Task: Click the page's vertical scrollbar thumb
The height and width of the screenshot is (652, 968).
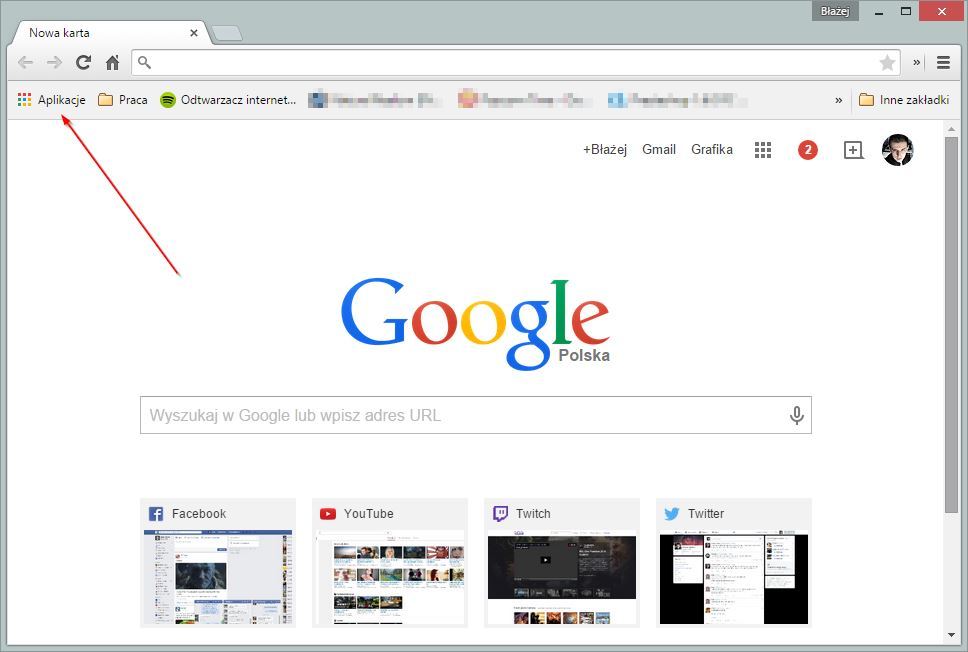Action: pyautogui.click(x=951, y=325)
